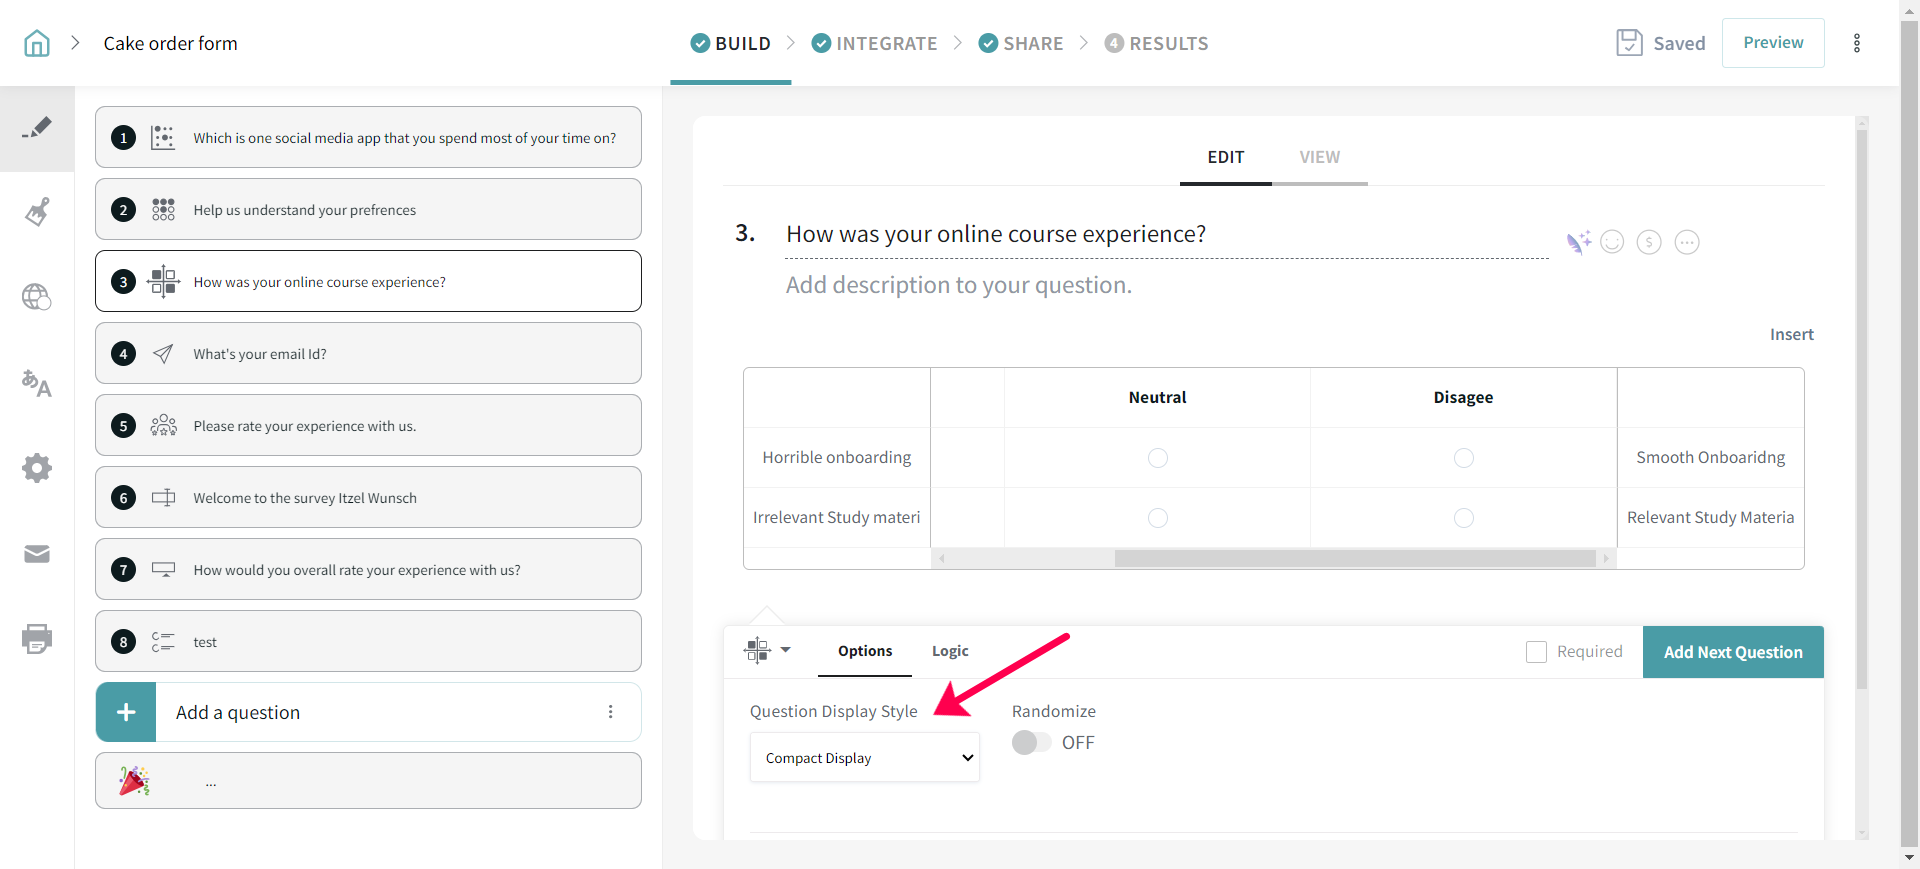Expand the question type dropdown arrow
Screen dimensions: 1920x869
pos(785,650)
